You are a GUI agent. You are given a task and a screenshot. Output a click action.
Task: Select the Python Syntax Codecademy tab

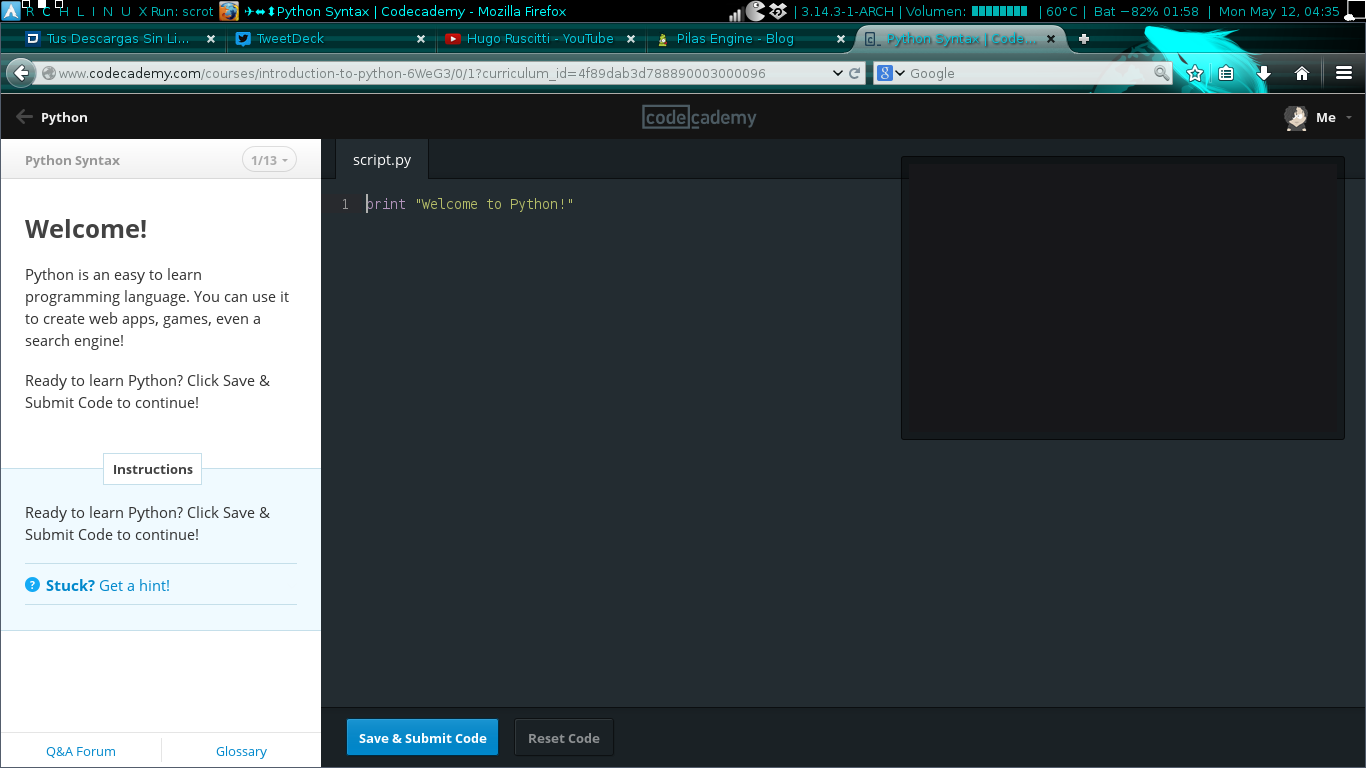960,39
